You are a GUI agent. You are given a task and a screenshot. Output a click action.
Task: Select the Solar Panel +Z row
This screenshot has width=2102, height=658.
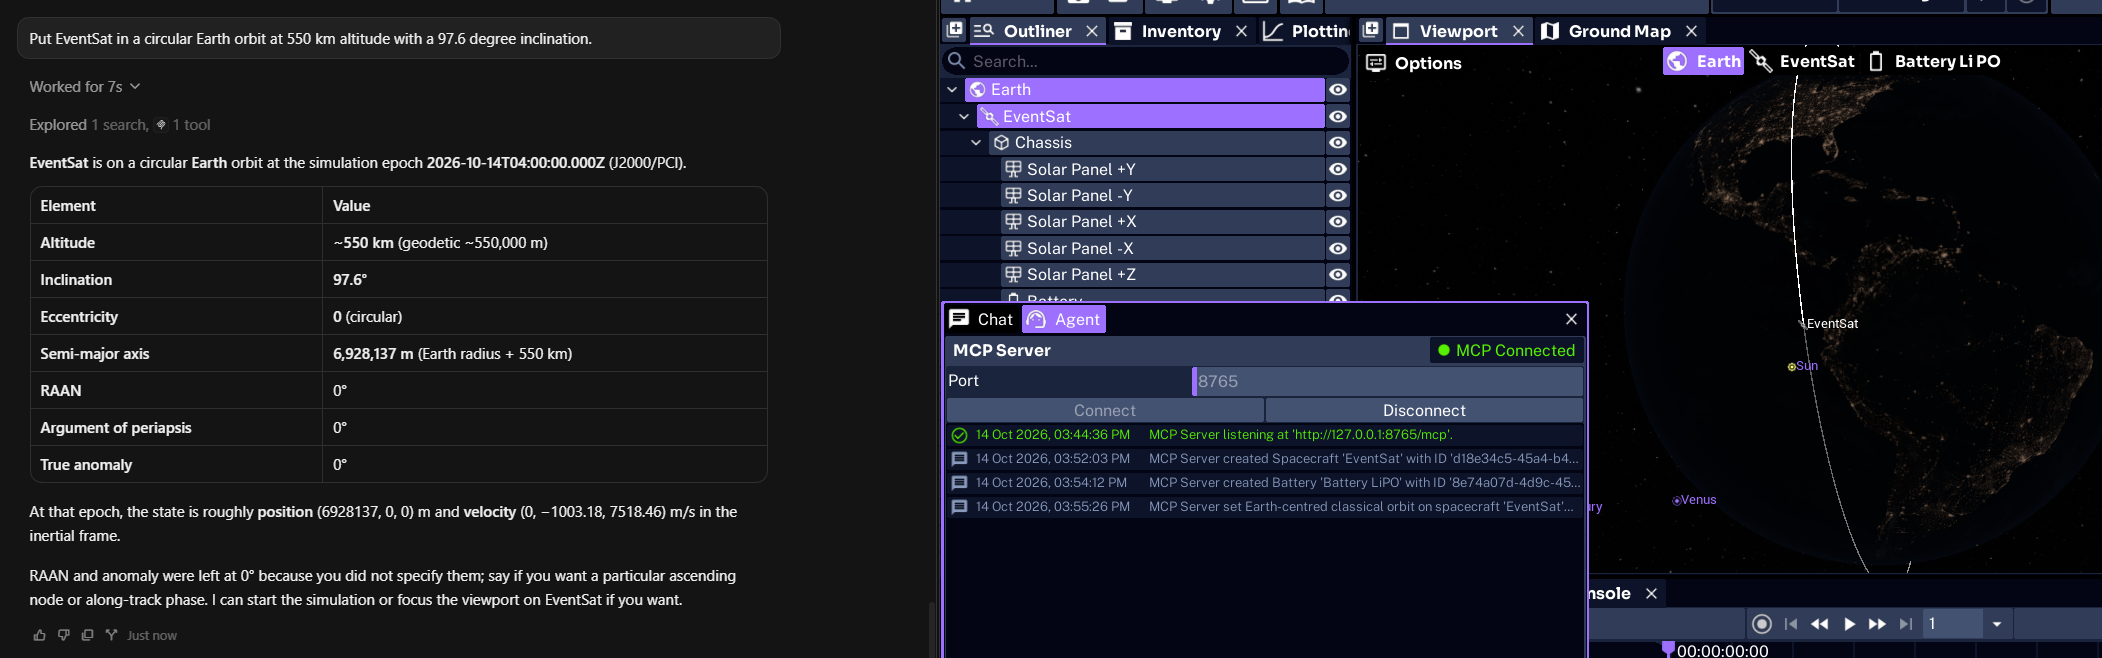click(x=1164, y=274)
